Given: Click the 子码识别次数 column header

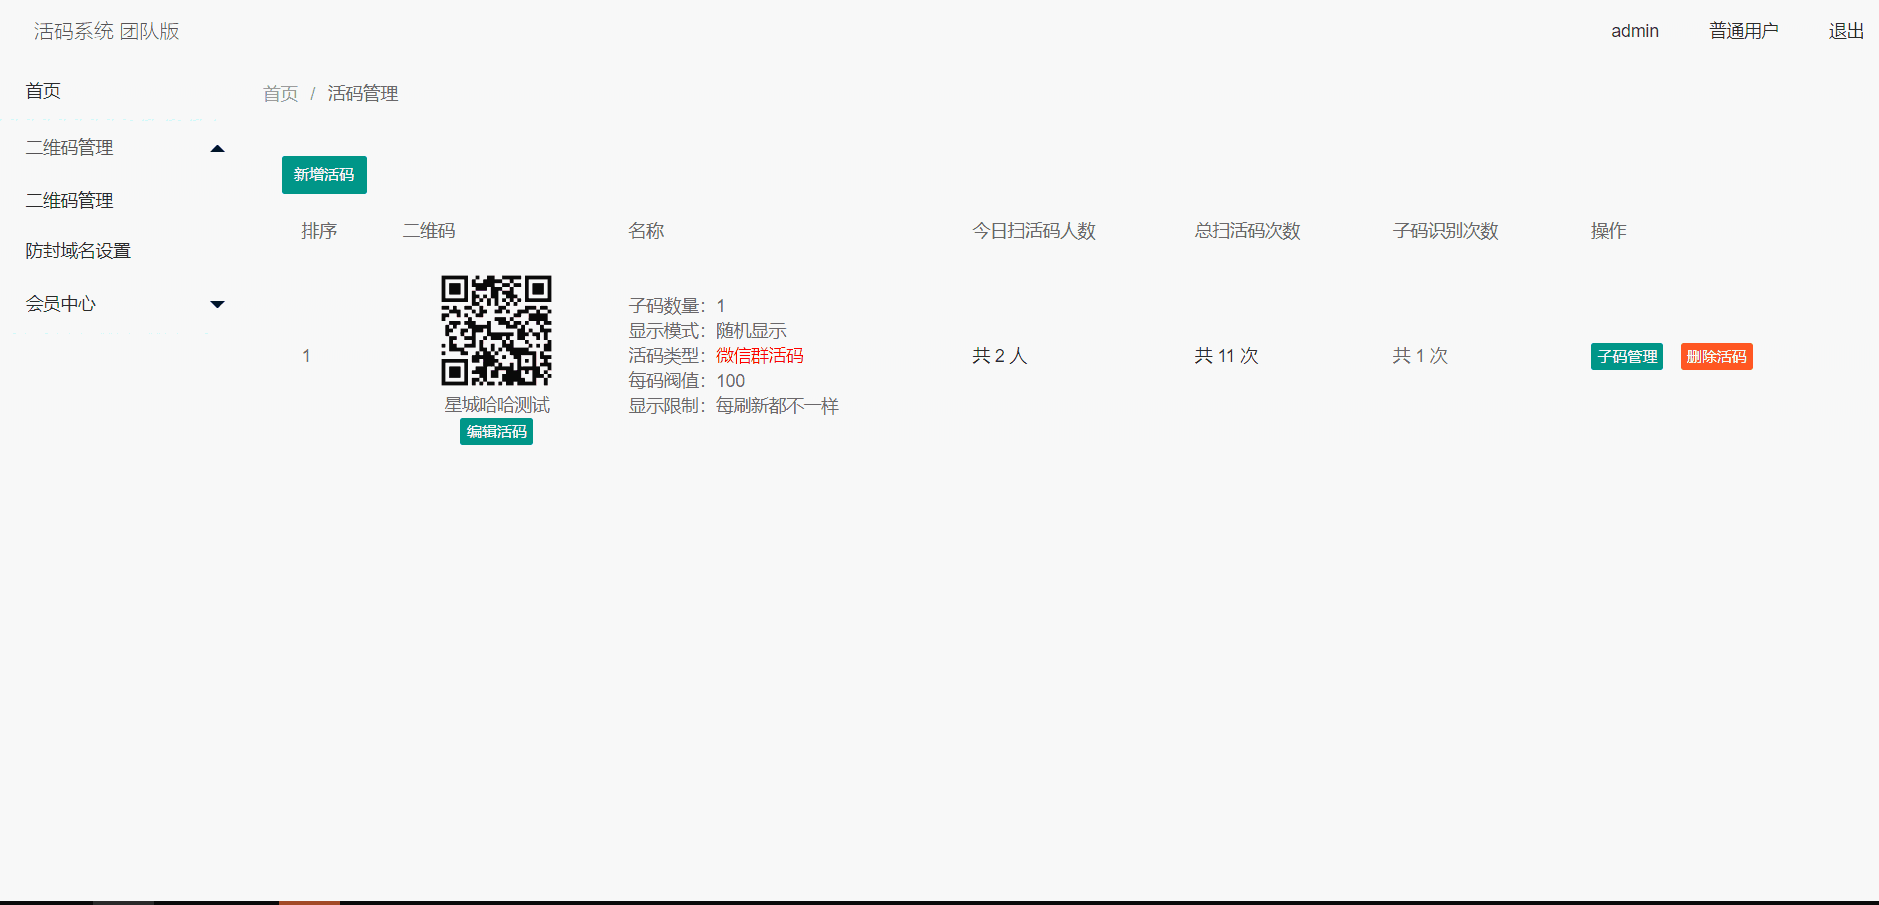Looking at the screenshot, I should pos(1445,231).
